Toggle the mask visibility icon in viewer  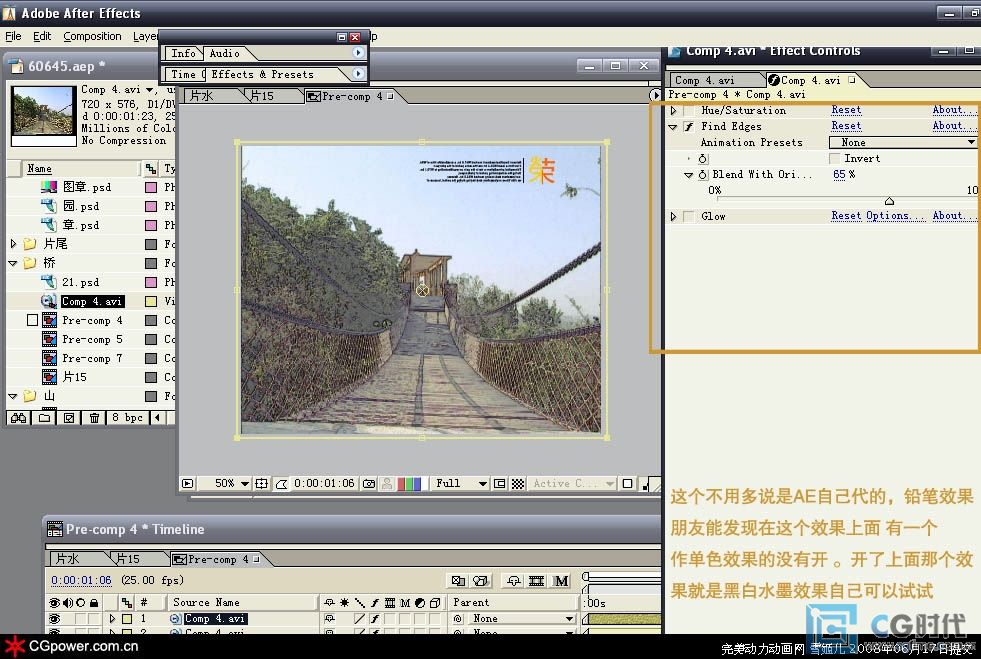[282, 483]
